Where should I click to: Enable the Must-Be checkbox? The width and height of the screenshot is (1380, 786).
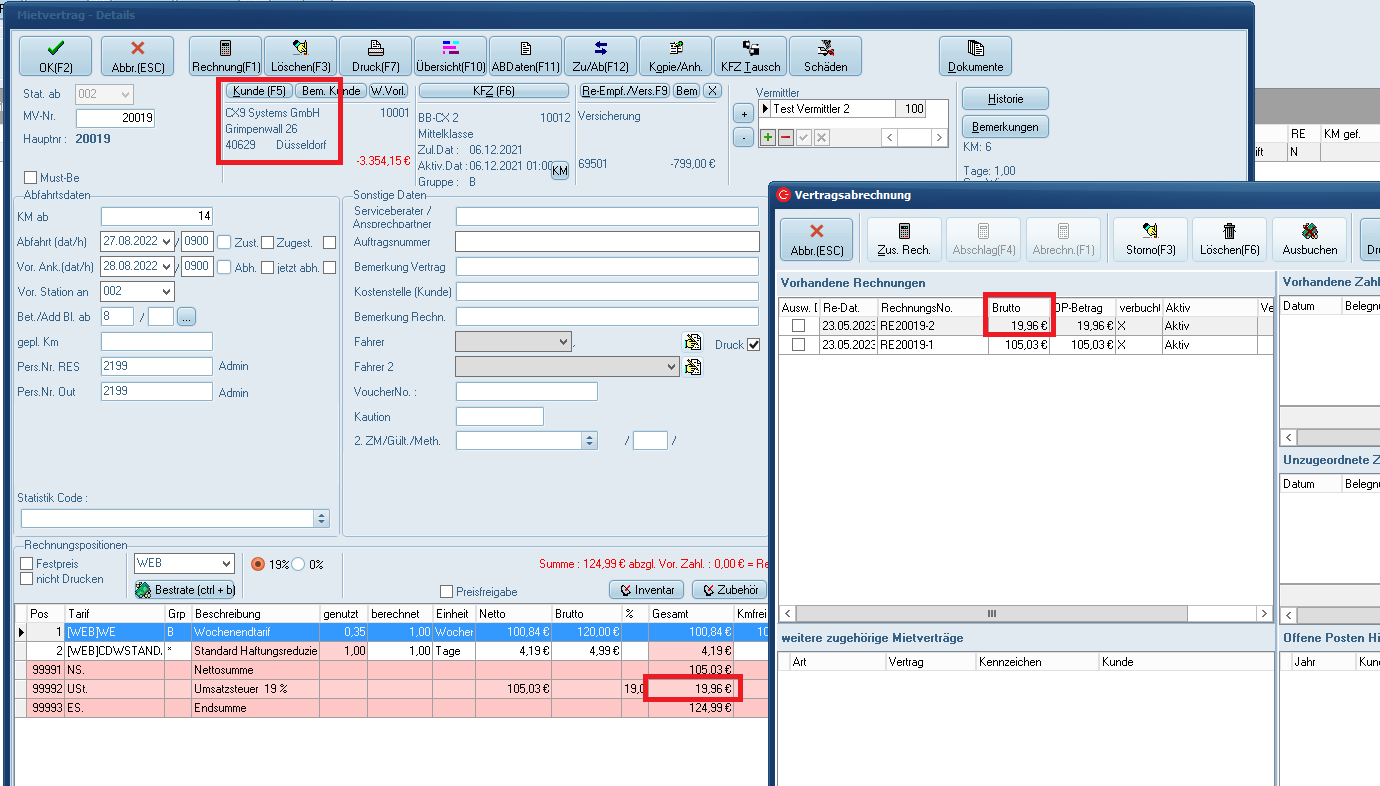(x=30, y=178)
